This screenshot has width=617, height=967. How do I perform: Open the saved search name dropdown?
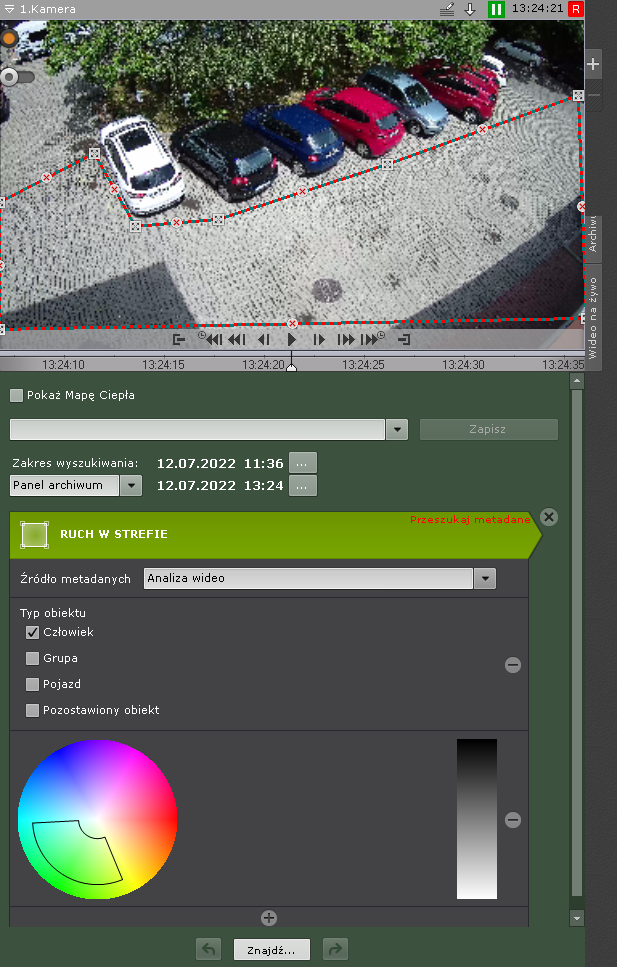click(x=397, y=429)
